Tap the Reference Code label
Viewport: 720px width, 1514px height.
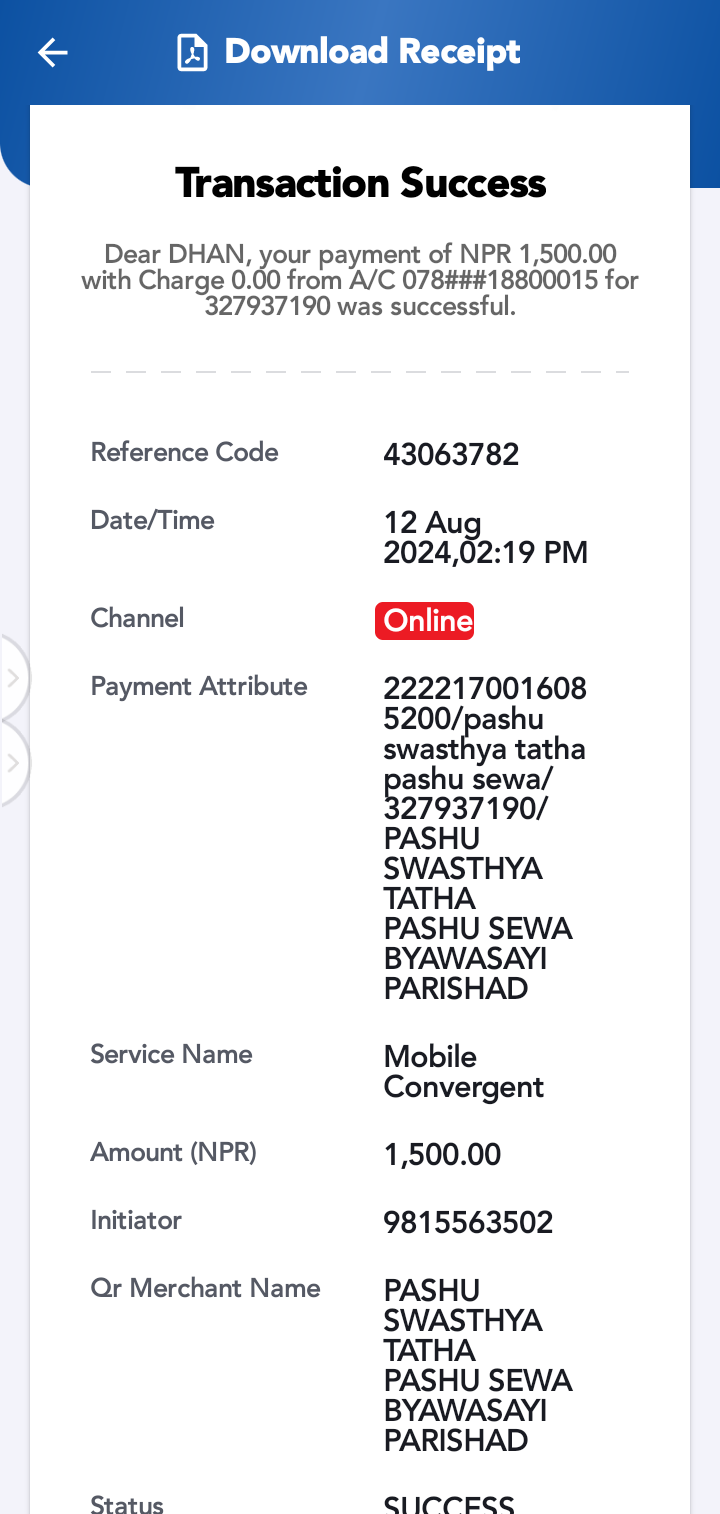pos(184,452)
